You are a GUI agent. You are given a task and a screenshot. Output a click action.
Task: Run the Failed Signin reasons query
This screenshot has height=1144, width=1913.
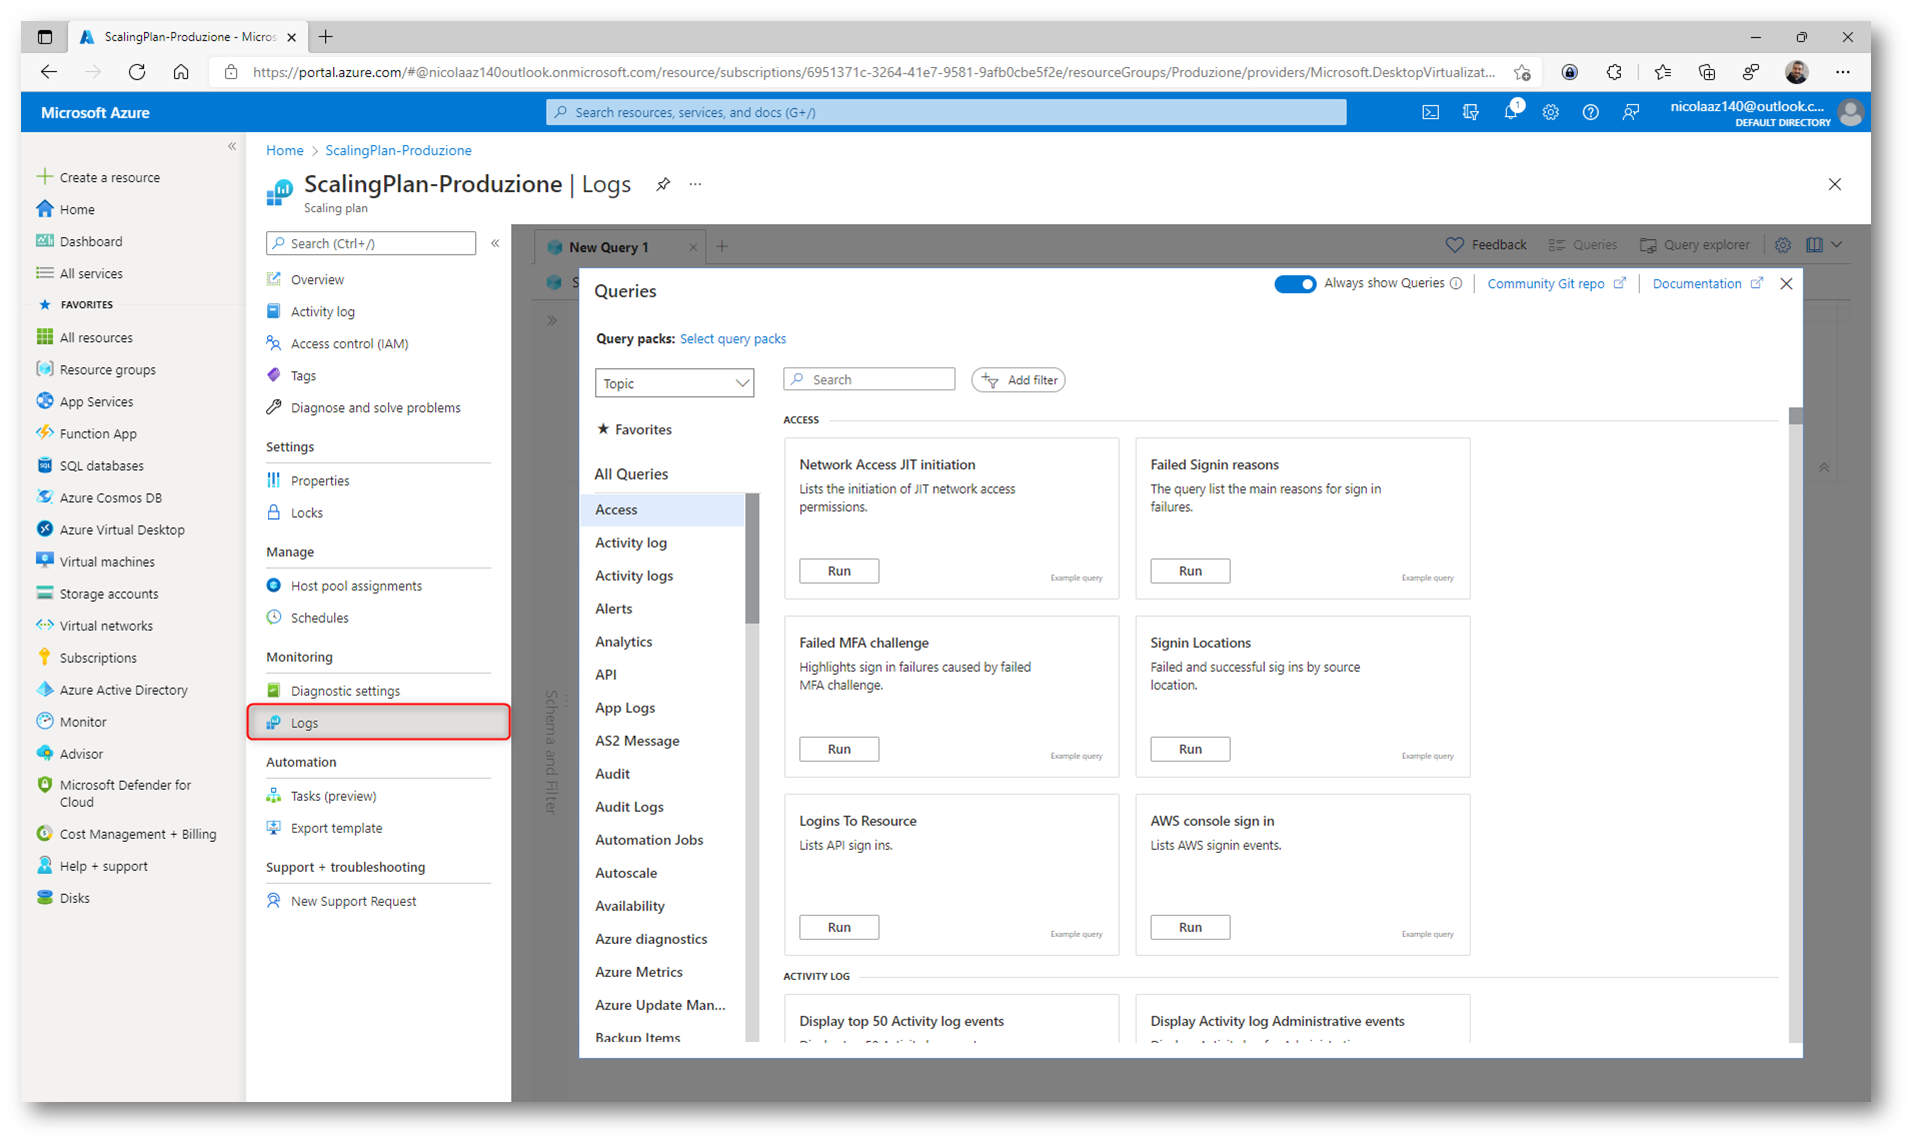1190,571
